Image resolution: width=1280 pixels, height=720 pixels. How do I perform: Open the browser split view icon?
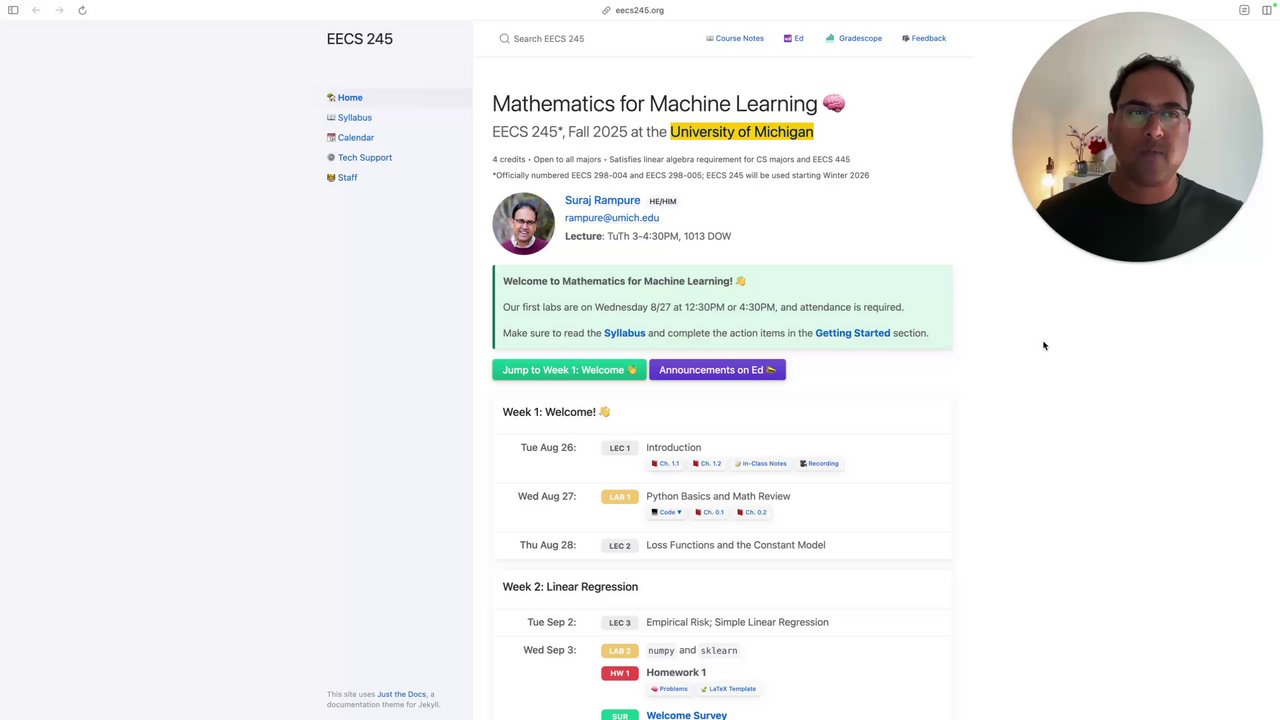[1266, 10]
